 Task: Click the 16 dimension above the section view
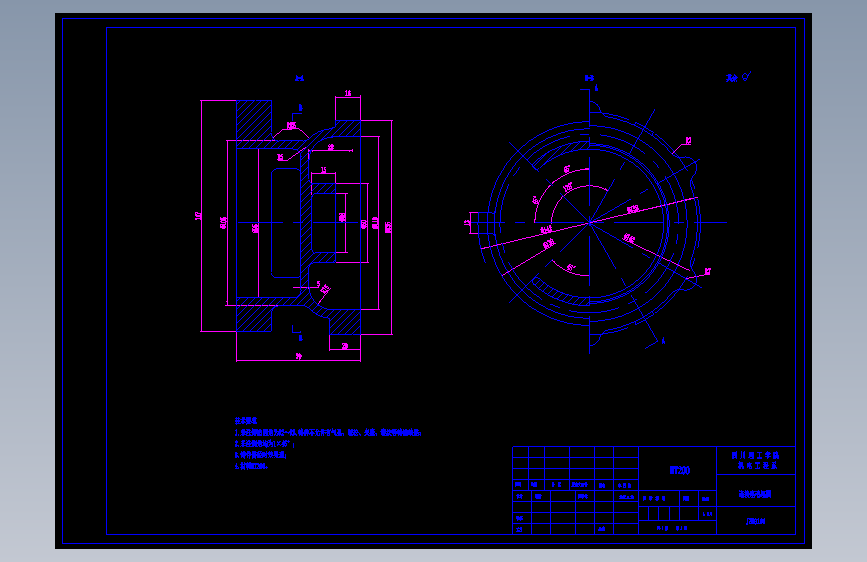(x=348, y=93)
